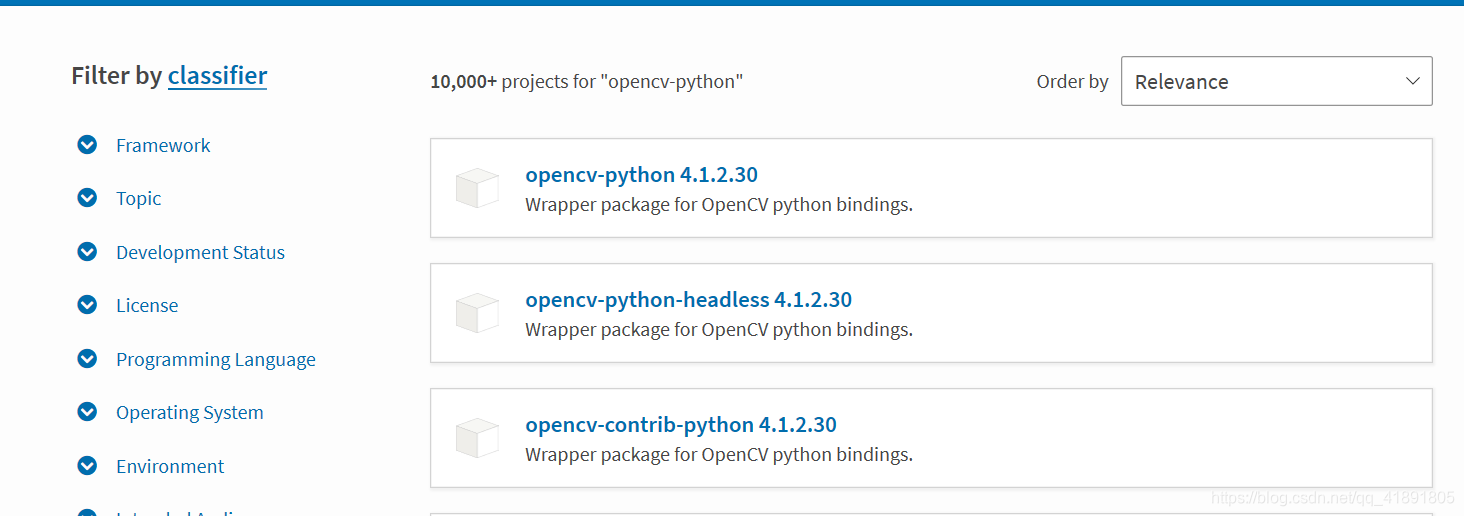Expand the Topic filter label
This screenshot has height=516, width=1464.
click(138, 198)
